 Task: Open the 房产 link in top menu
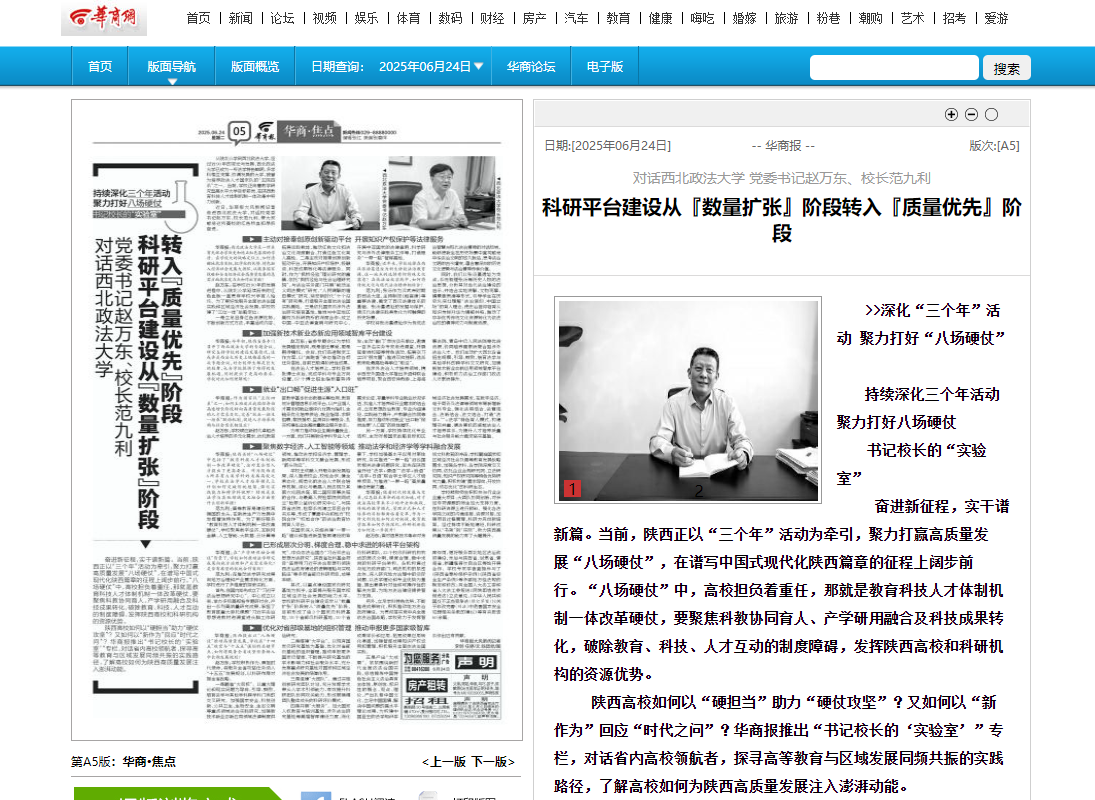534,18
